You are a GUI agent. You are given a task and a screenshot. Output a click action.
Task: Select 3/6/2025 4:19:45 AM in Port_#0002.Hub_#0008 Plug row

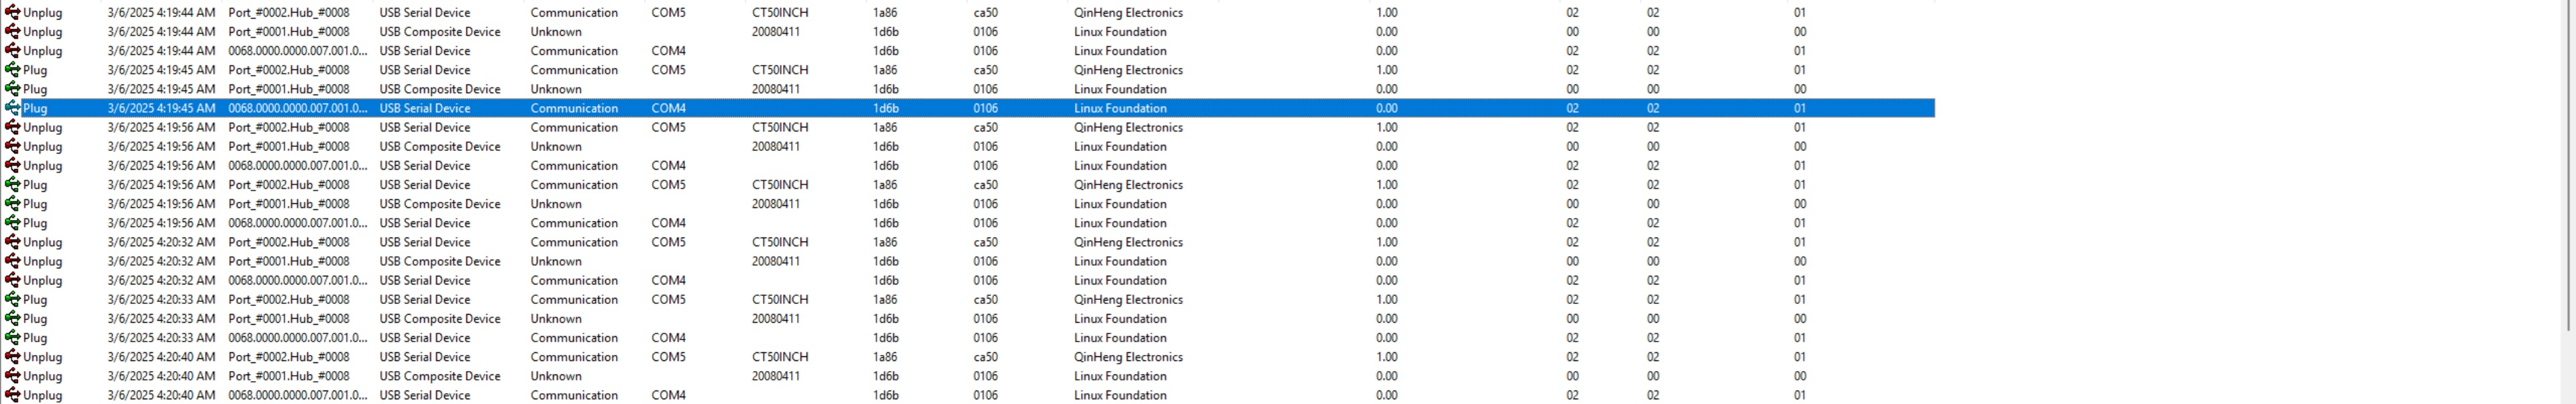click(x=161, y=70)
